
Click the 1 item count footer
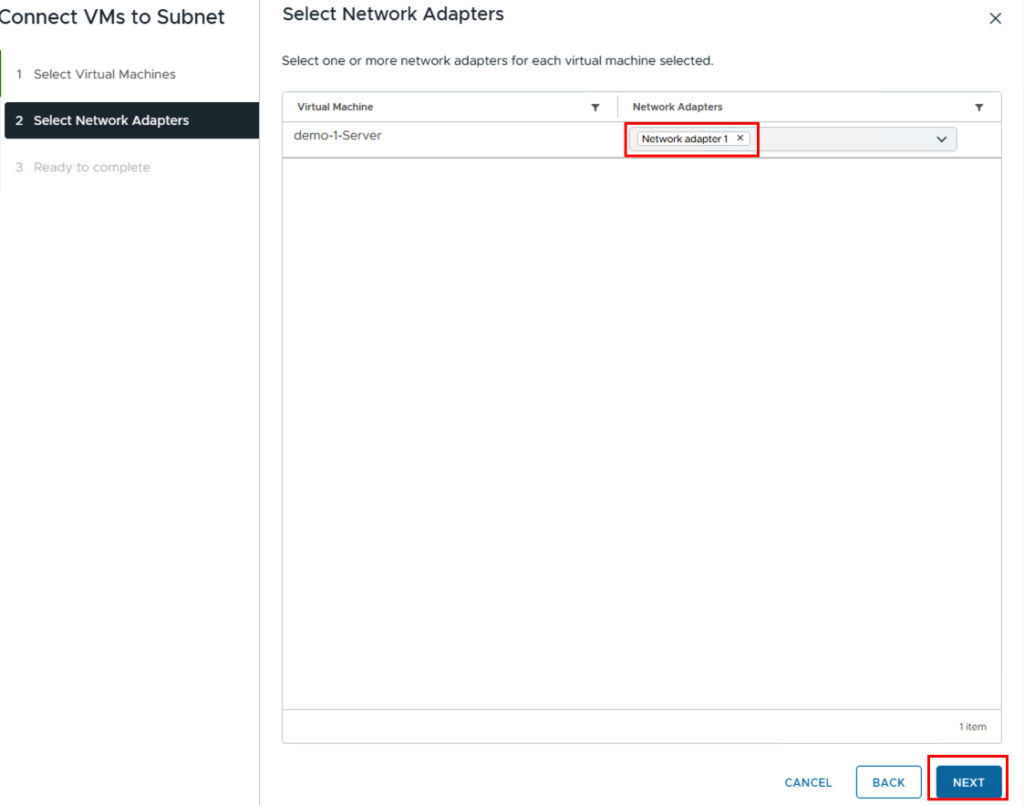click(971, 727)
